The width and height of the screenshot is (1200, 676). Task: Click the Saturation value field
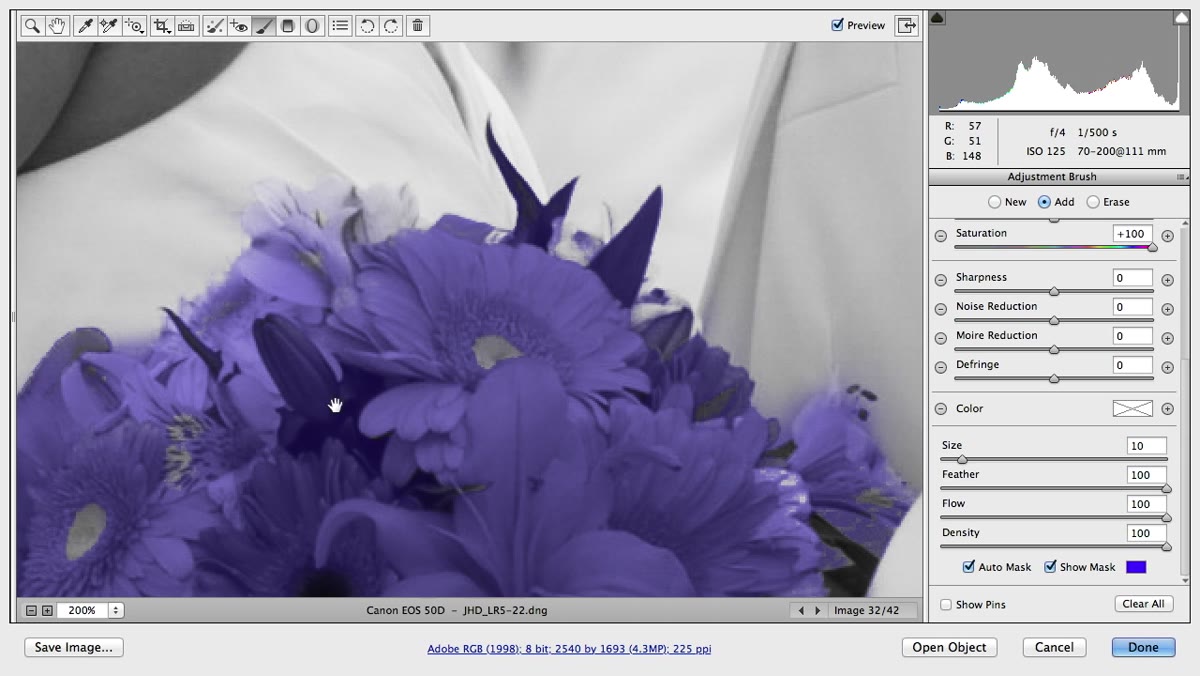coord(1133,234)
